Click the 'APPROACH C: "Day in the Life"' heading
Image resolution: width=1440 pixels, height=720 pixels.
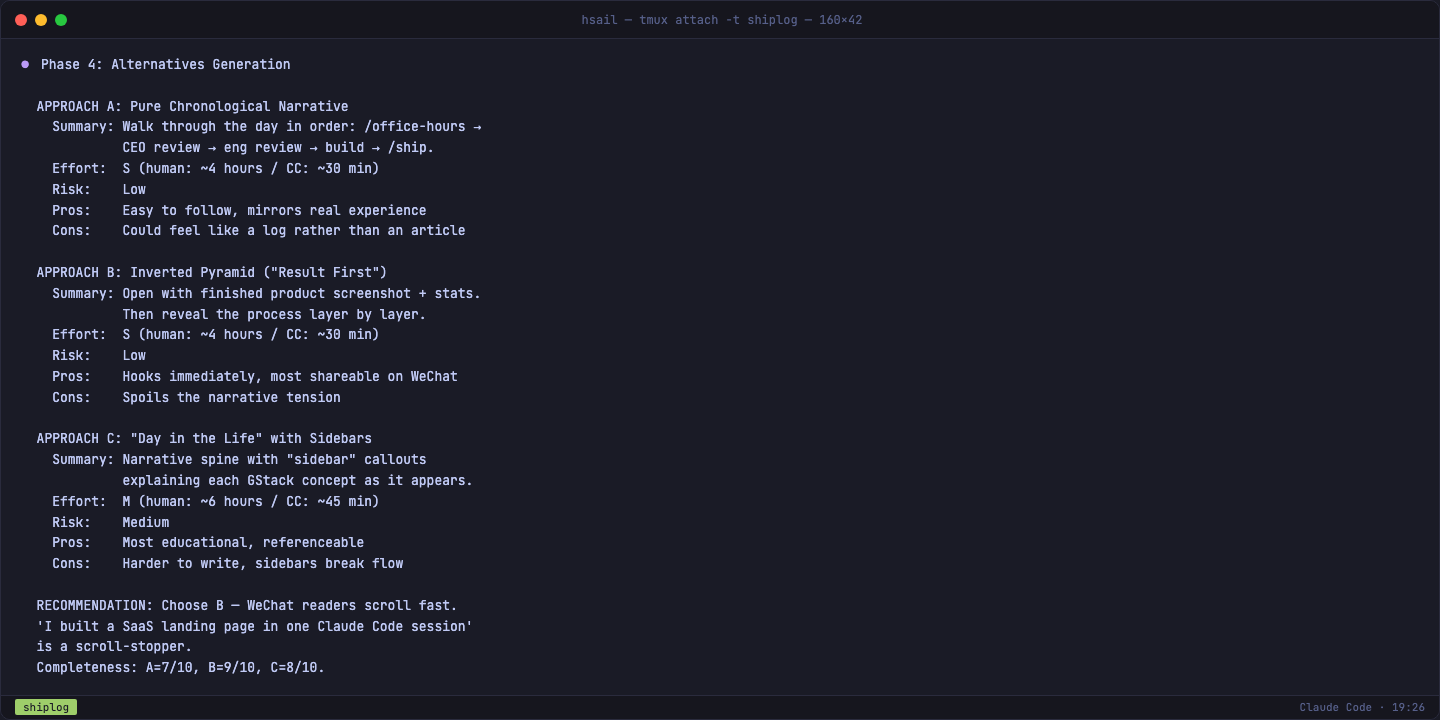tap(204, 438)
